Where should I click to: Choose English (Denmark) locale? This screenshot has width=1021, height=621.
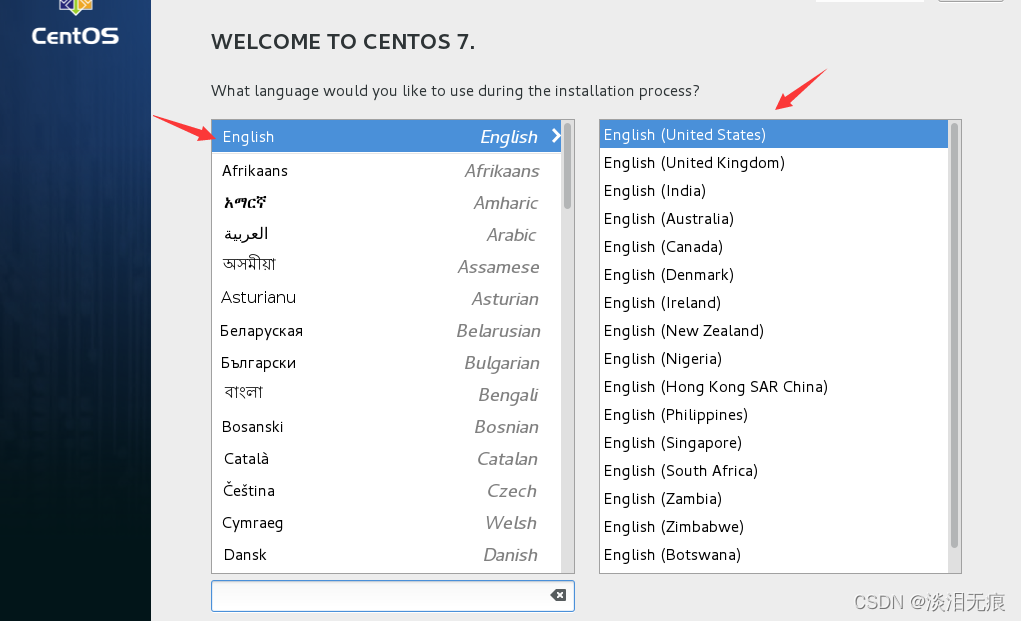coord(774,275)
